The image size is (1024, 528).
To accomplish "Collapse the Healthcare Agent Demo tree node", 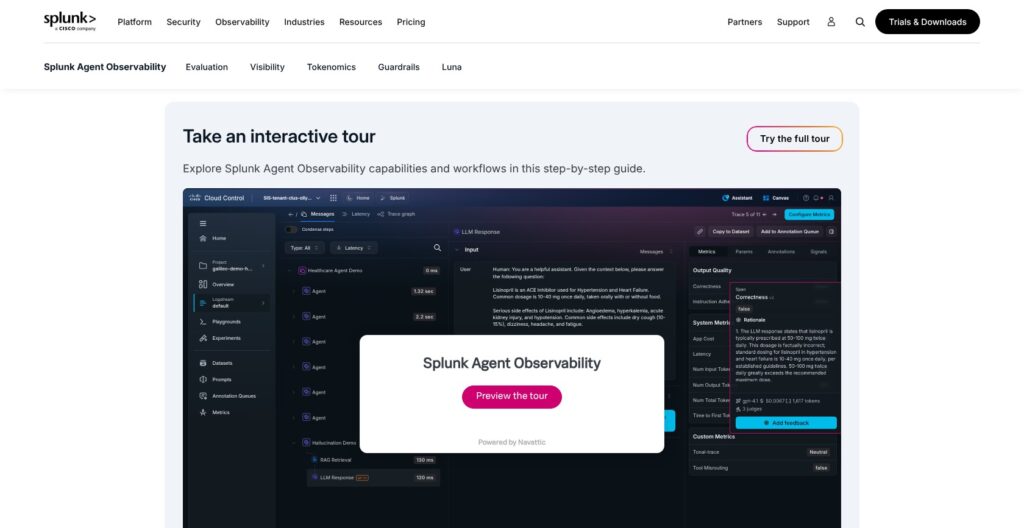I will [x=291, y=271].
